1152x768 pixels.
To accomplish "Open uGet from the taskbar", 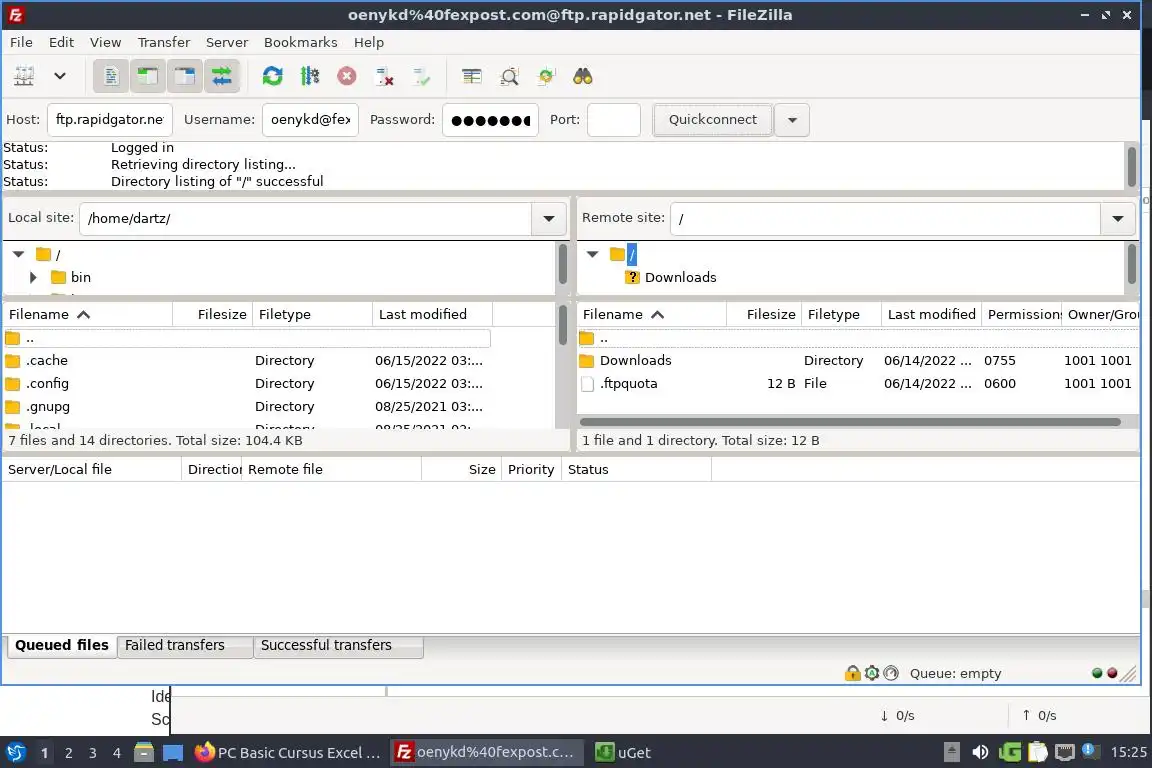I will point(623,752).
